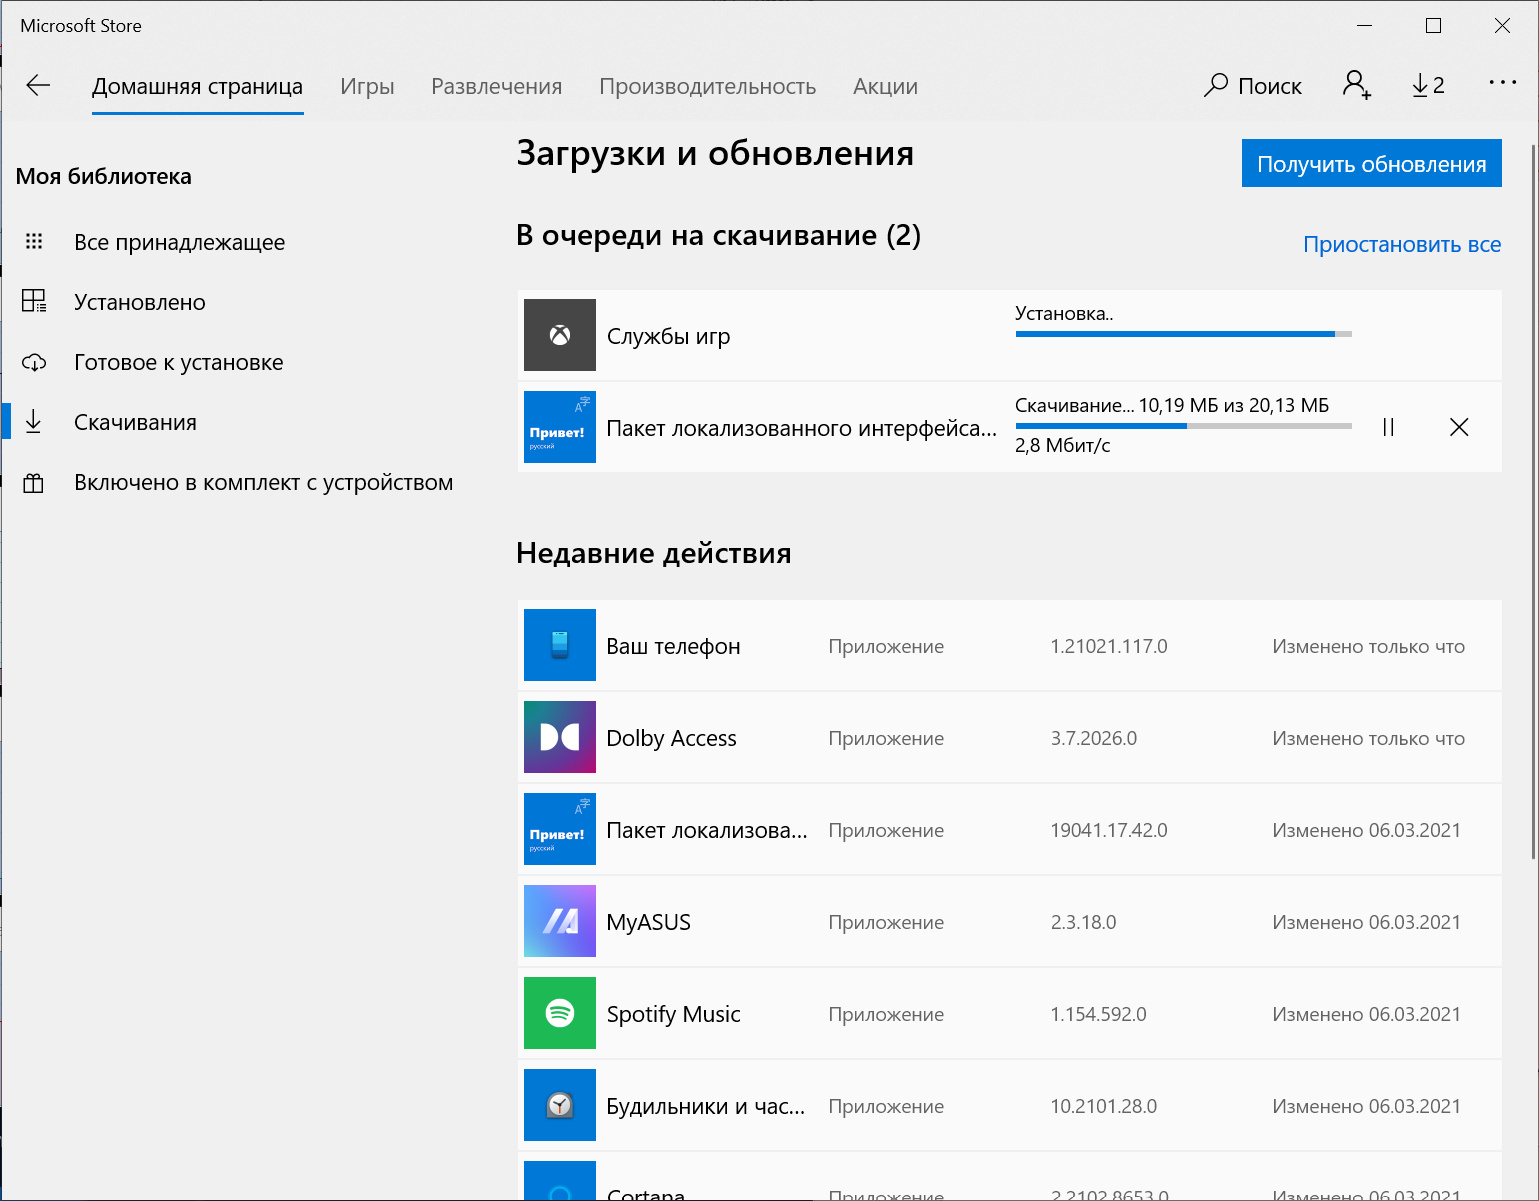Click version 3.7.2026.0 text
Image resolution: width=1539 pixels, height=1201 pixels.
(x=1093, y=738)
